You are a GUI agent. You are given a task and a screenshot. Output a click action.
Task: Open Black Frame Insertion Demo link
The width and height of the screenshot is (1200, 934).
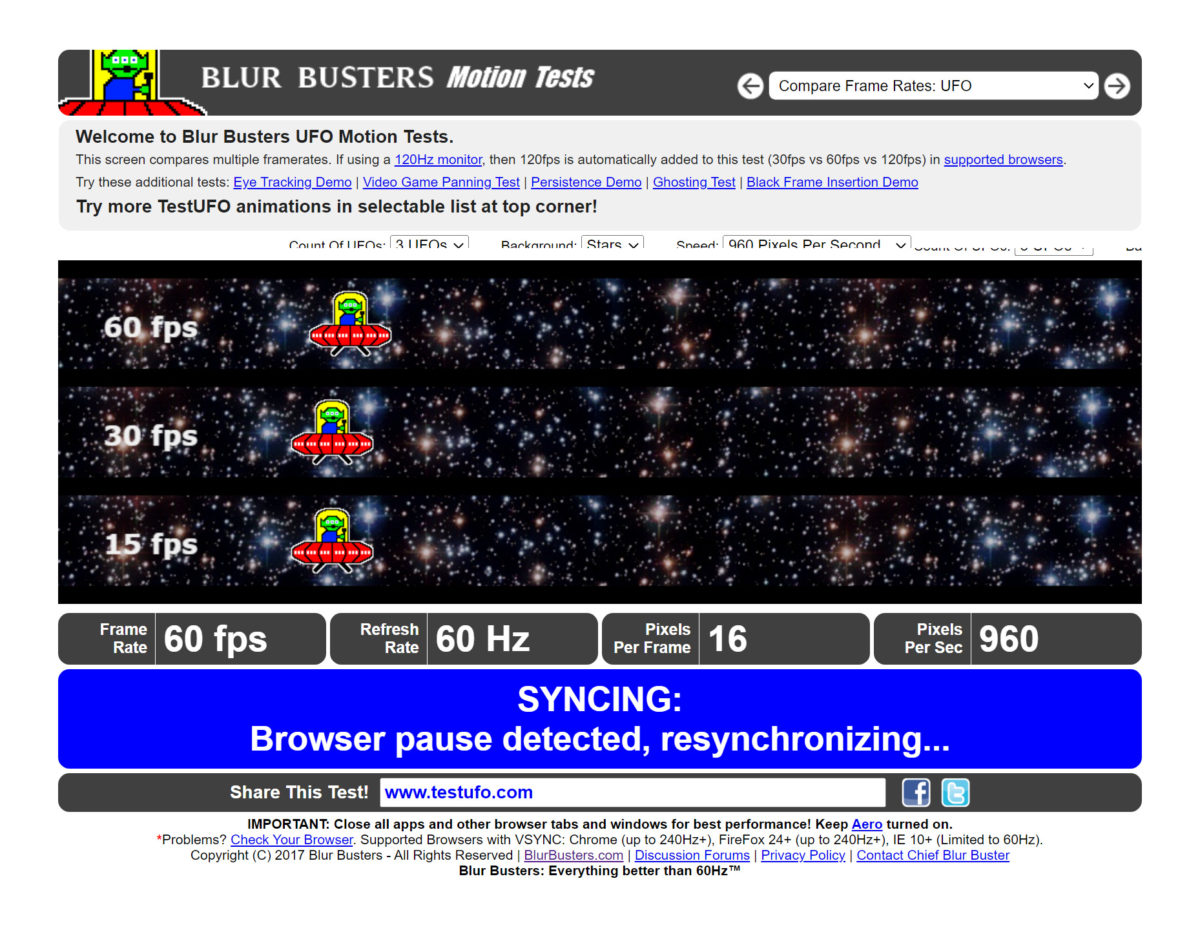832,182
